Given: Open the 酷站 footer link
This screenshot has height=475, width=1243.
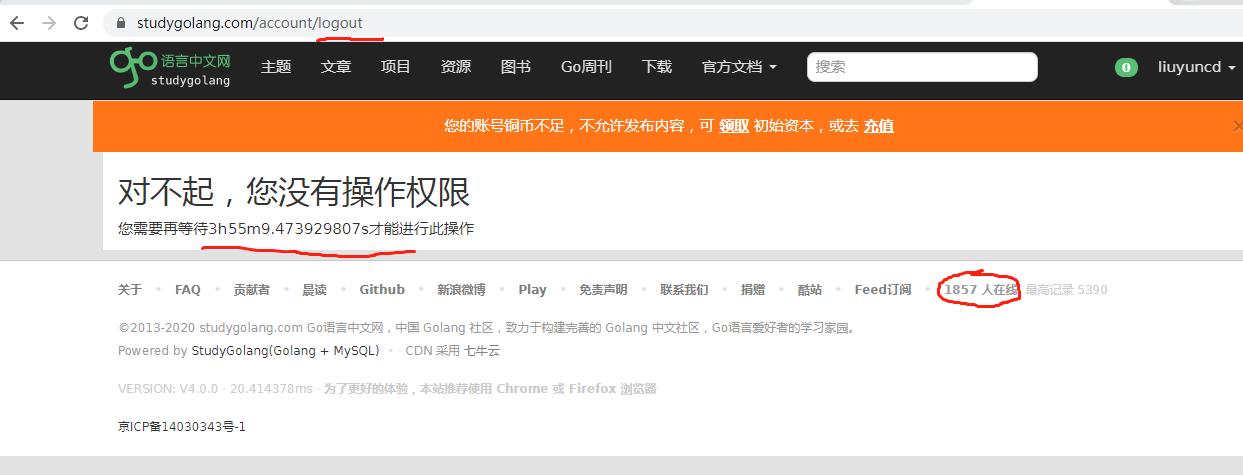Looking at the screenshot, I should pos(810,290).
